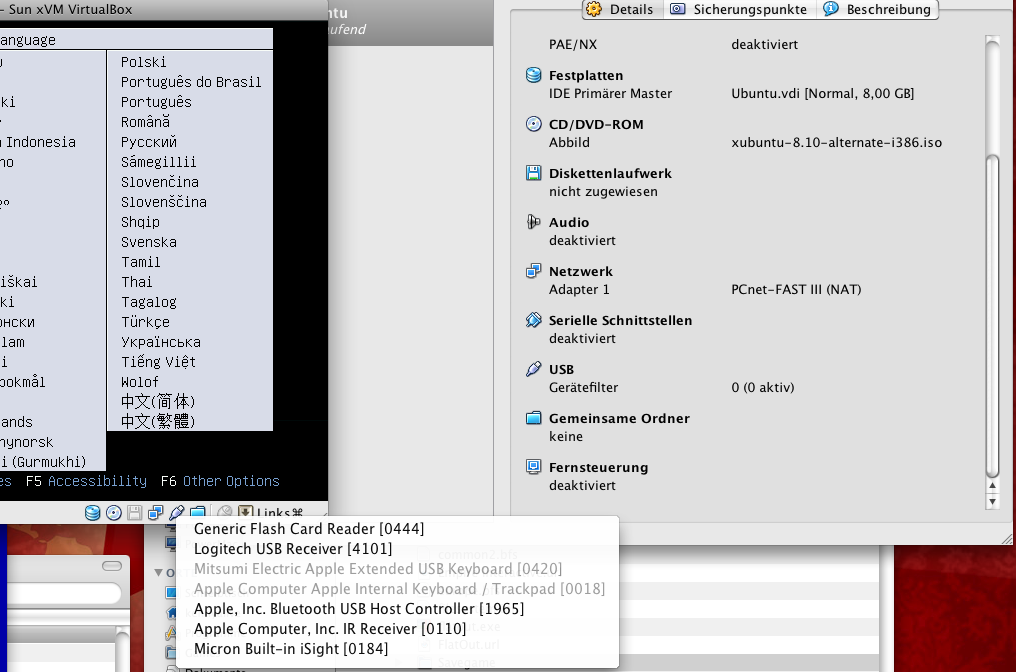
Task: Choose Tiếng Việt in the language list
Action: [159, 362]
